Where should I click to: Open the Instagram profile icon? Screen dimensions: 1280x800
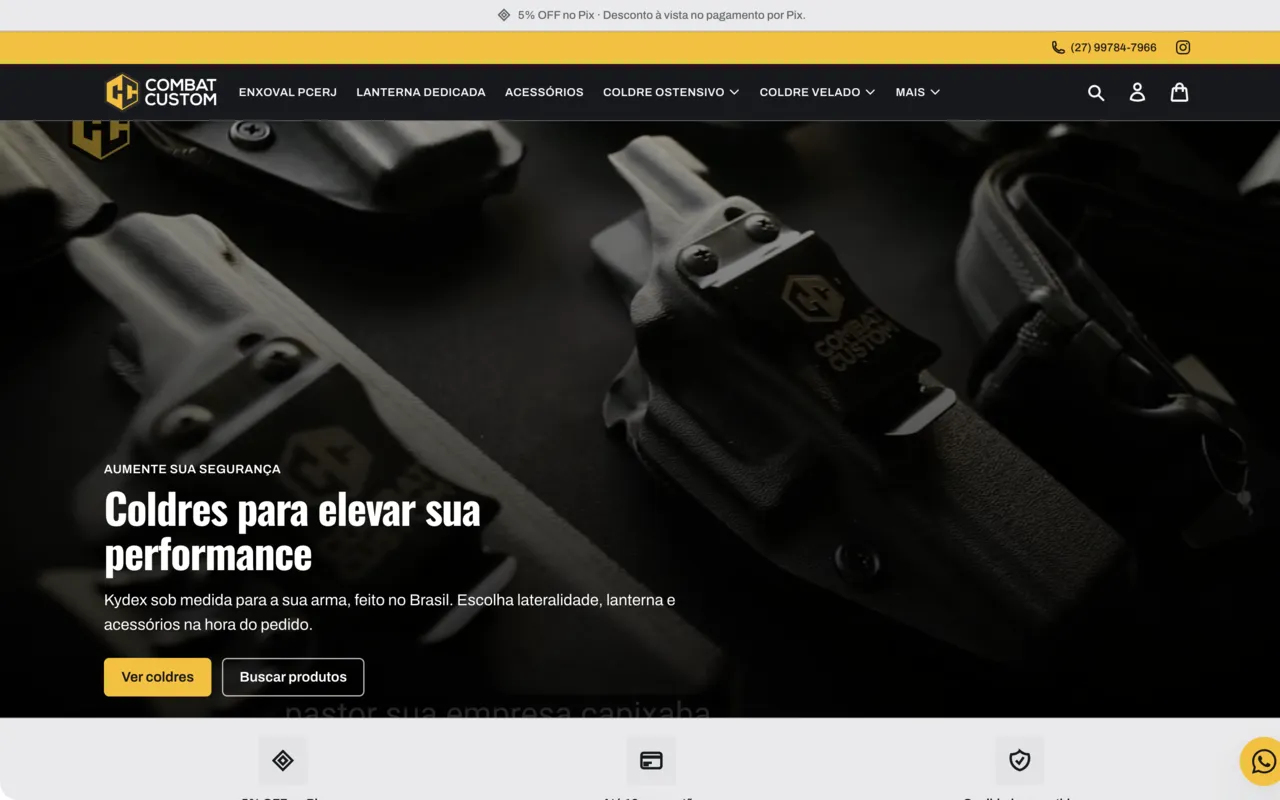pos(1183,47)
